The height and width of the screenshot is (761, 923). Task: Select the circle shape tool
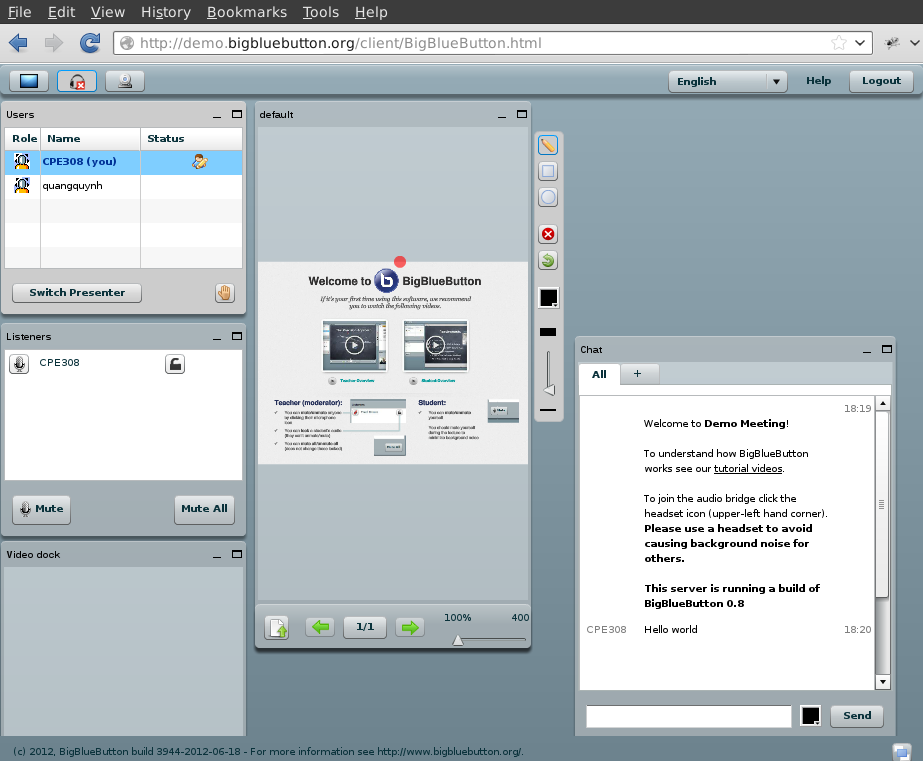pyautogui.click(x=548, y=198)
